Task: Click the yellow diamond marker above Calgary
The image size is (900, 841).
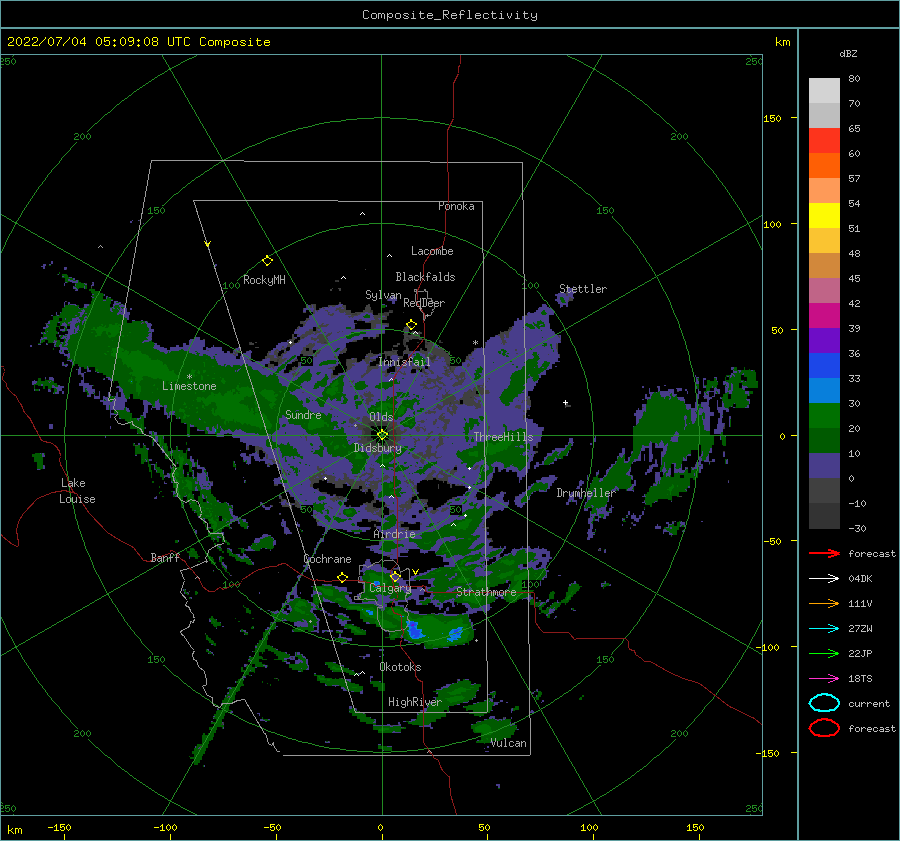Action: 395,576
